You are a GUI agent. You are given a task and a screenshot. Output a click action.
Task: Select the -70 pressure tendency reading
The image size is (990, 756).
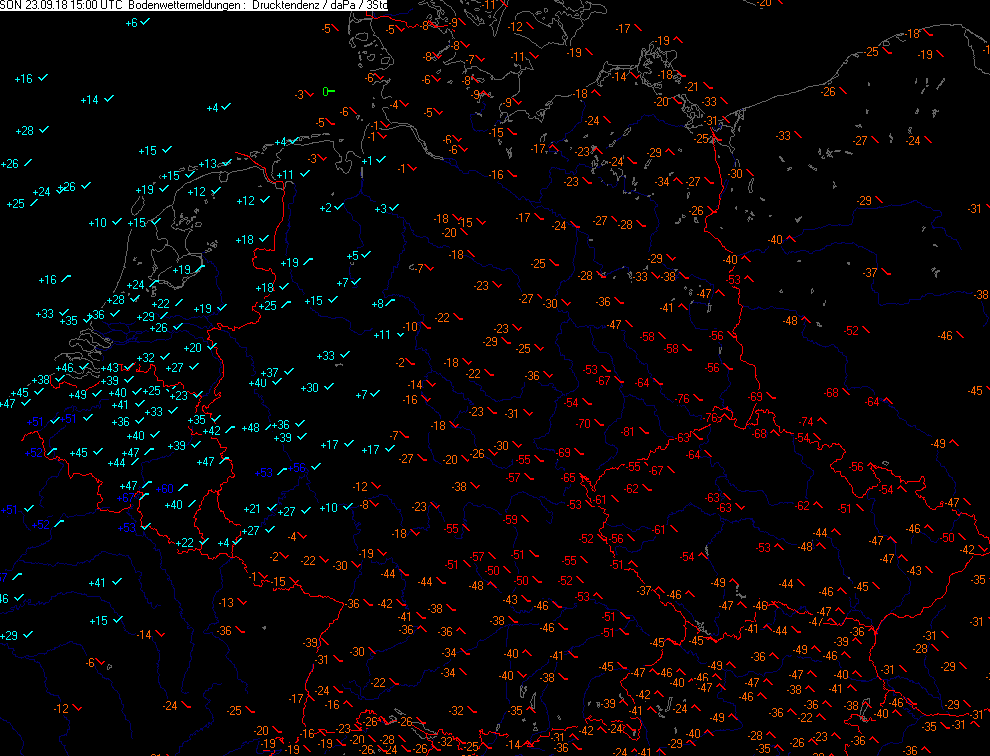point(583,424)
